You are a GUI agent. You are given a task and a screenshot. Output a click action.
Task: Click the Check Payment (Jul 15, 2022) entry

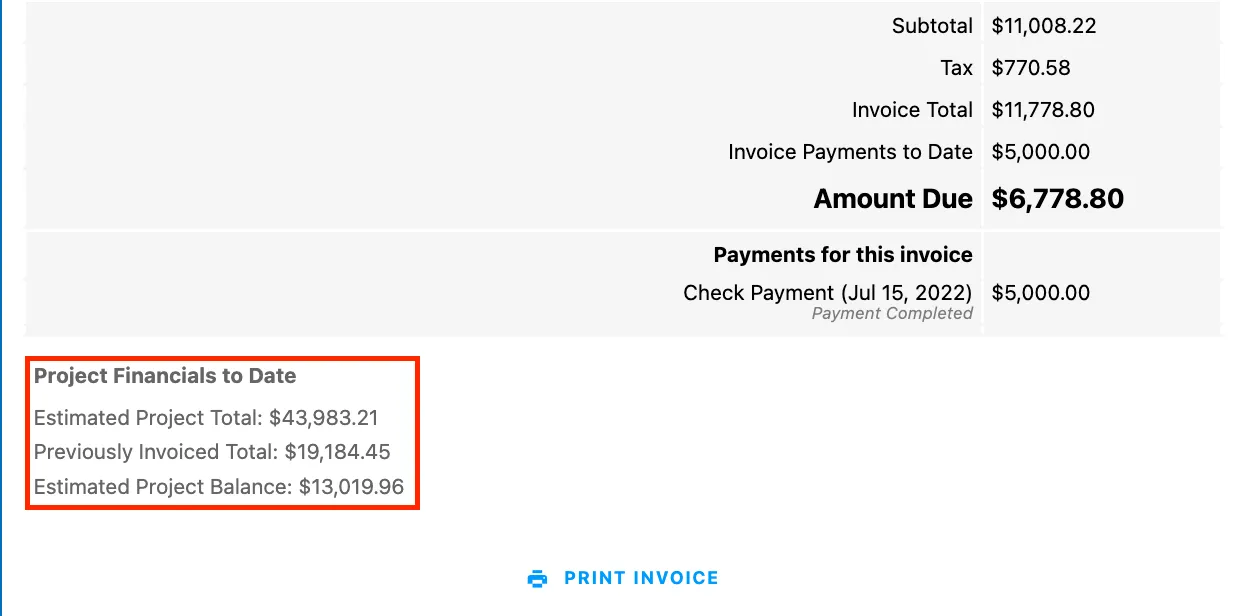827,293
